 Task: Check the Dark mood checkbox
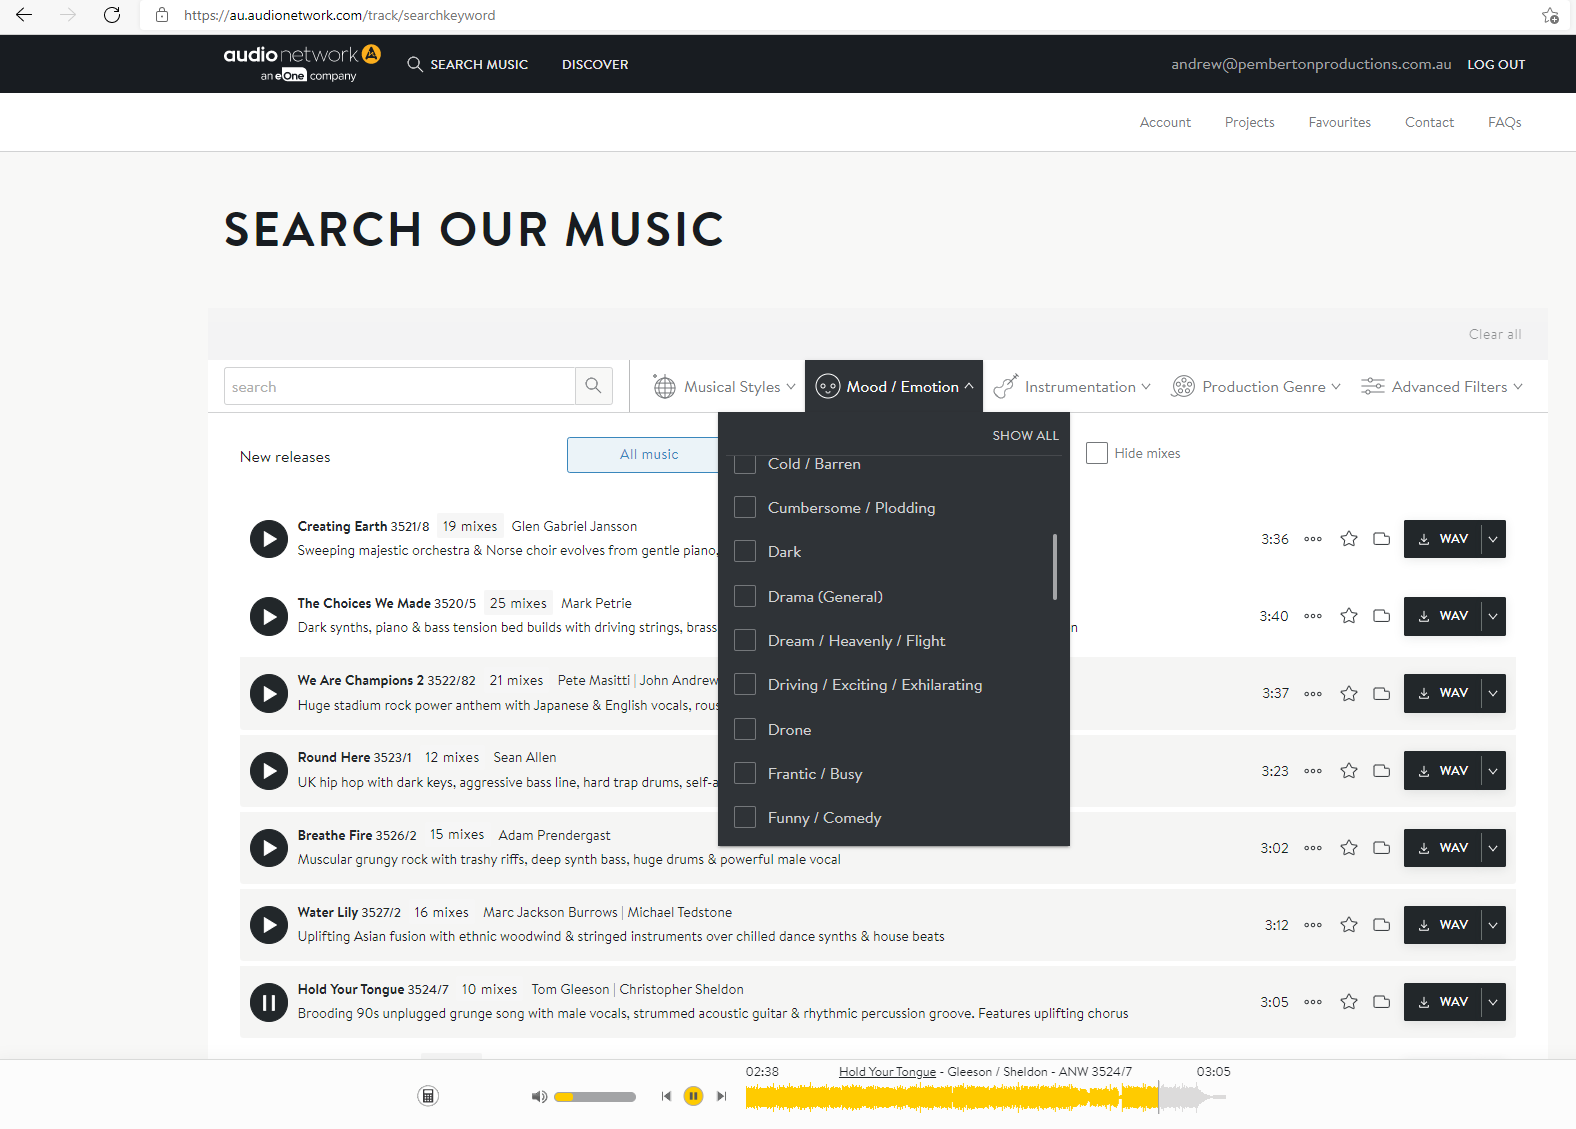click(x=745, y=552)
